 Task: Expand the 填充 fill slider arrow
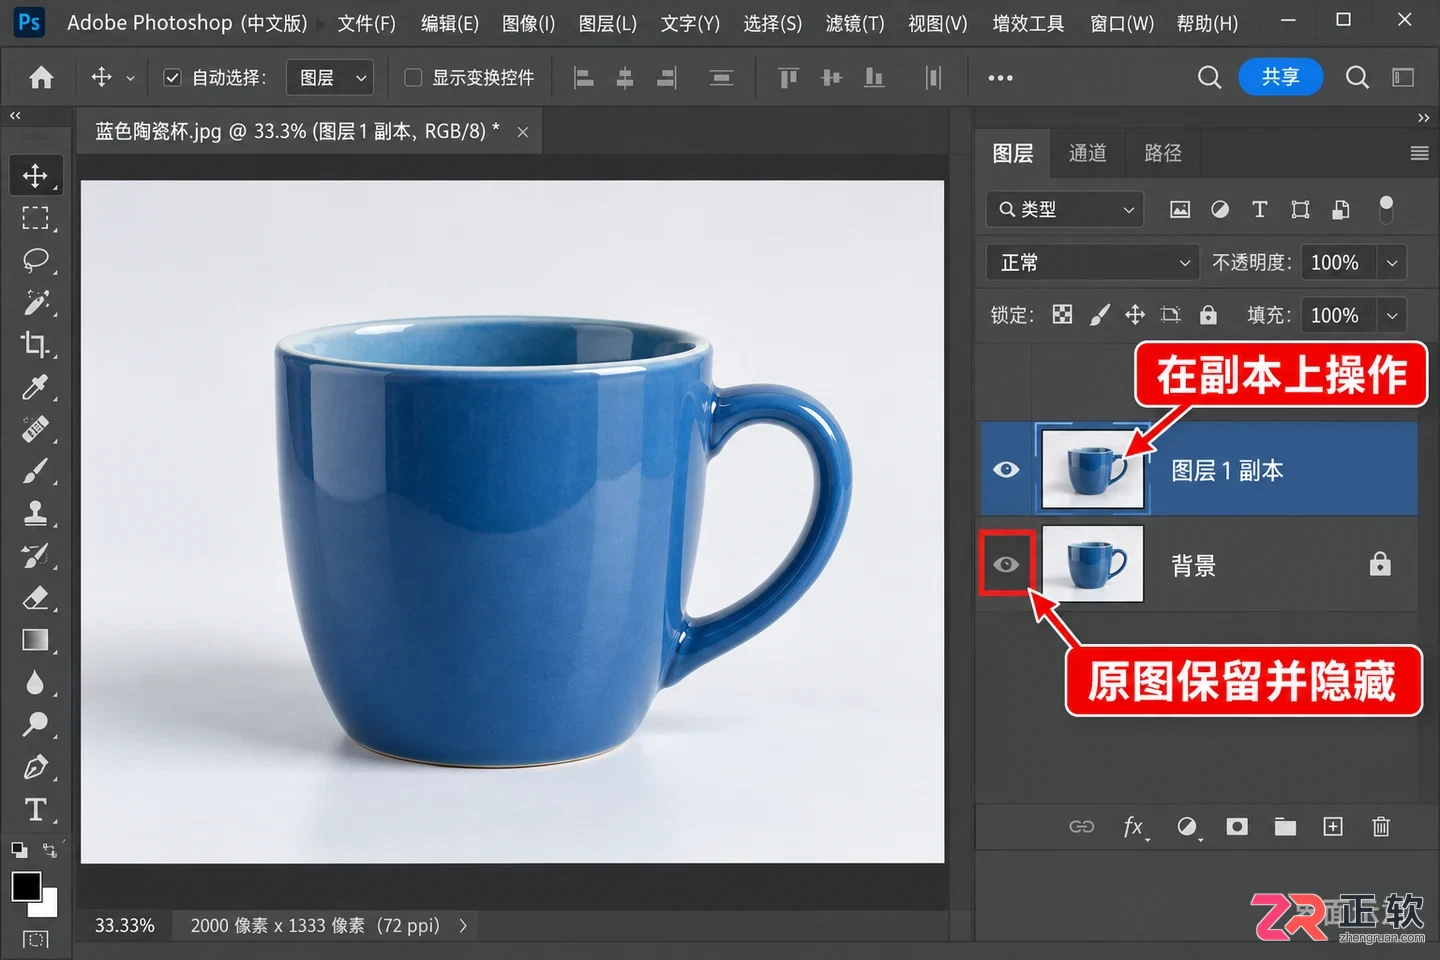pyautogui.click(x=1392, y=315)
